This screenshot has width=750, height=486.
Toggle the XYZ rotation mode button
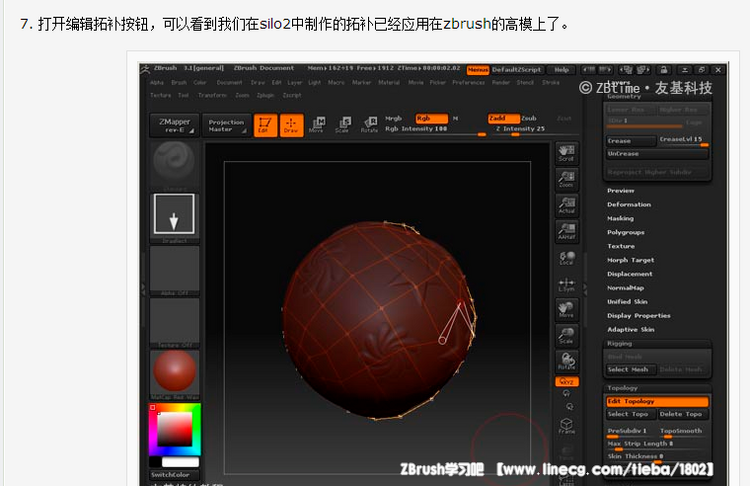point(567,382)
